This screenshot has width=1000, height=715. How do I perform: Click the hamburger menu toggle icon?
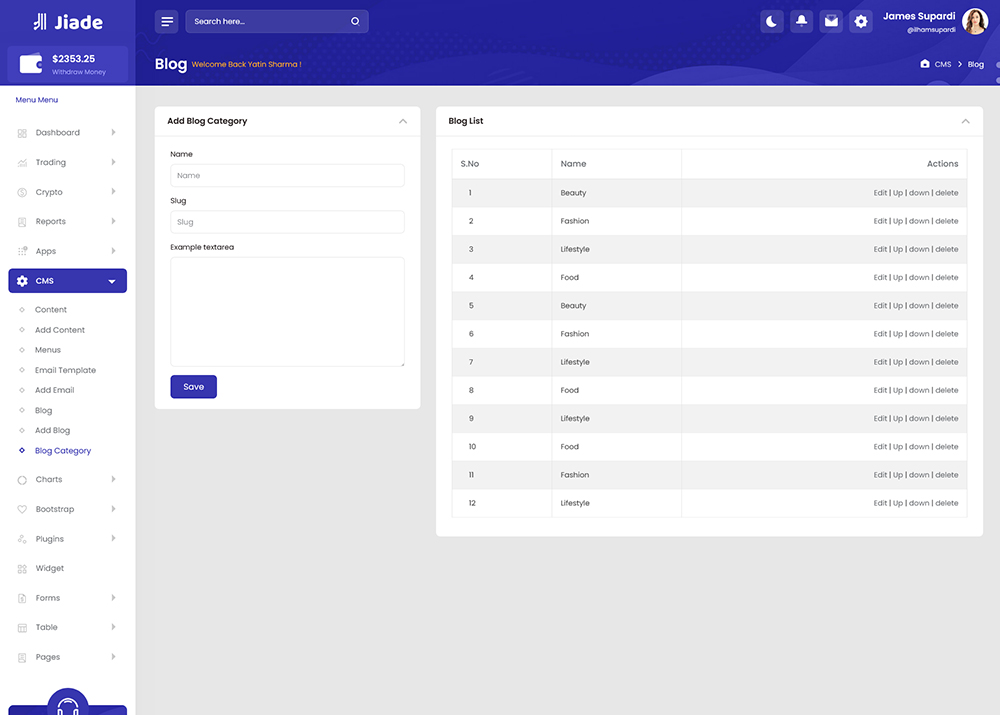(x=167, y=21)
